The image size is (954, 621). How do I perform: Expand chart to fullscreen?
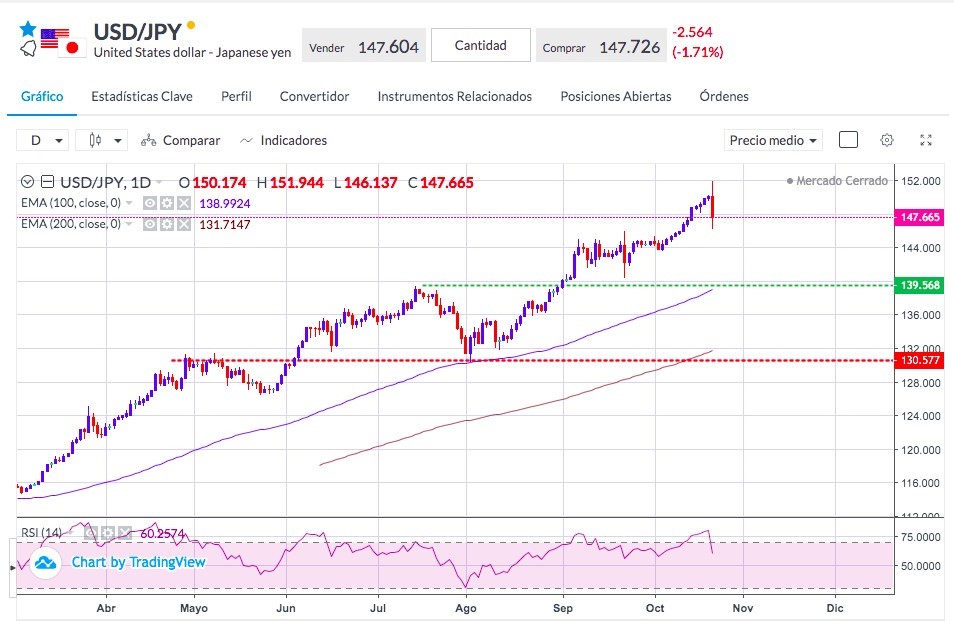(x=925, y=141)
